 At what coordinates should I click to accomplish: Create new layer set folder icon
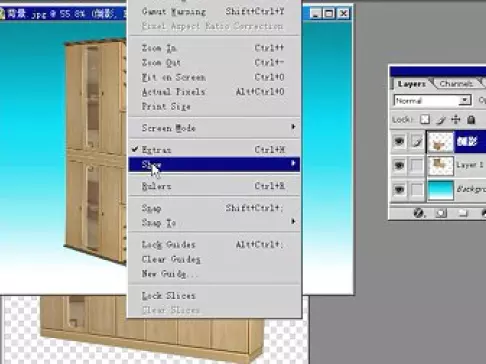[463, 213]
